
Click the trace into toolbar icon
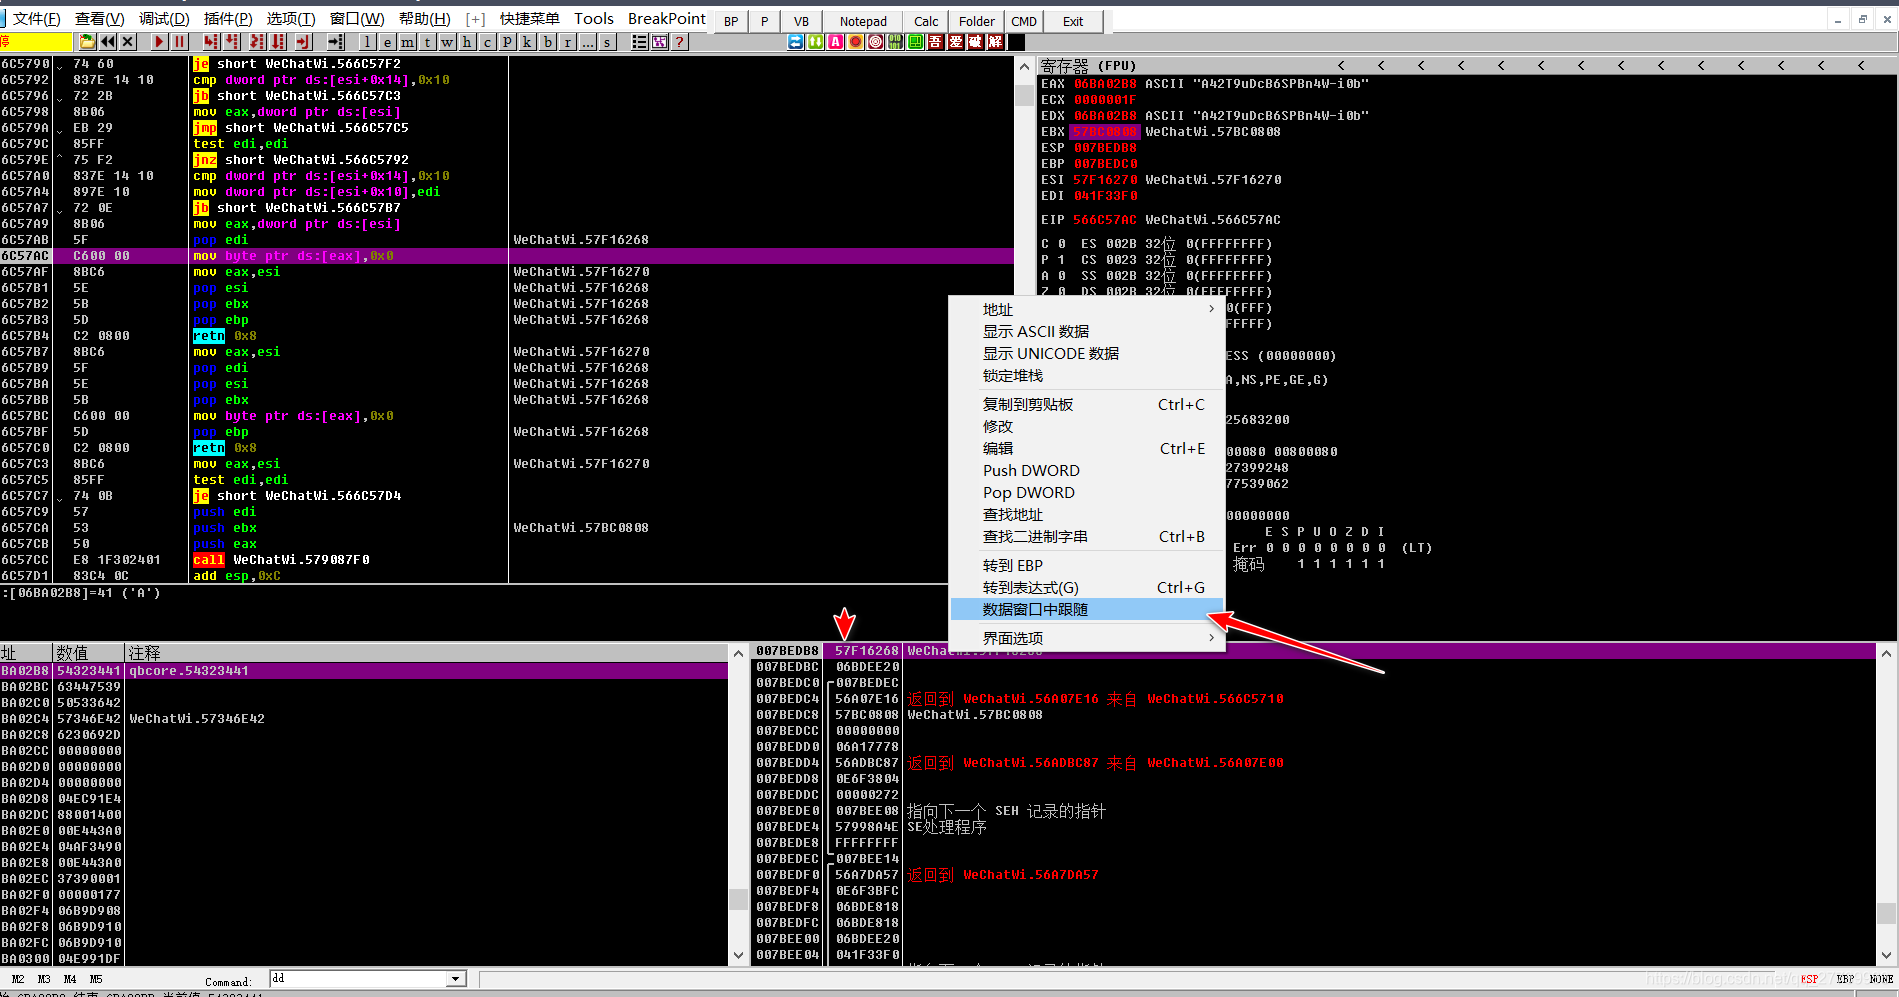pyautogui.click(x=257, y=42)
